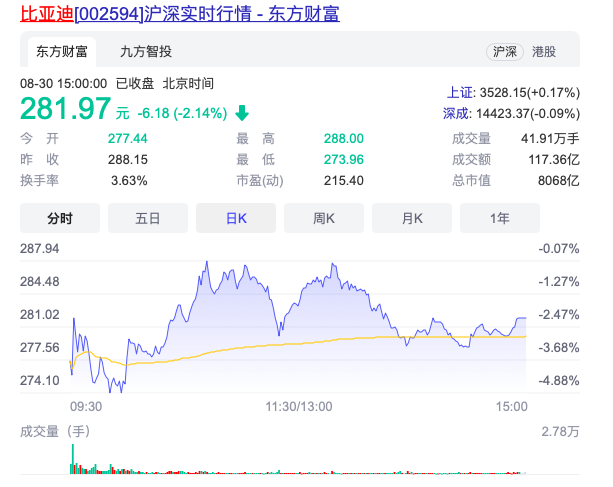The height and width of the screenshot is (487, 613).
Task: Click the current price 281.97
Action: tap(65, 108)
